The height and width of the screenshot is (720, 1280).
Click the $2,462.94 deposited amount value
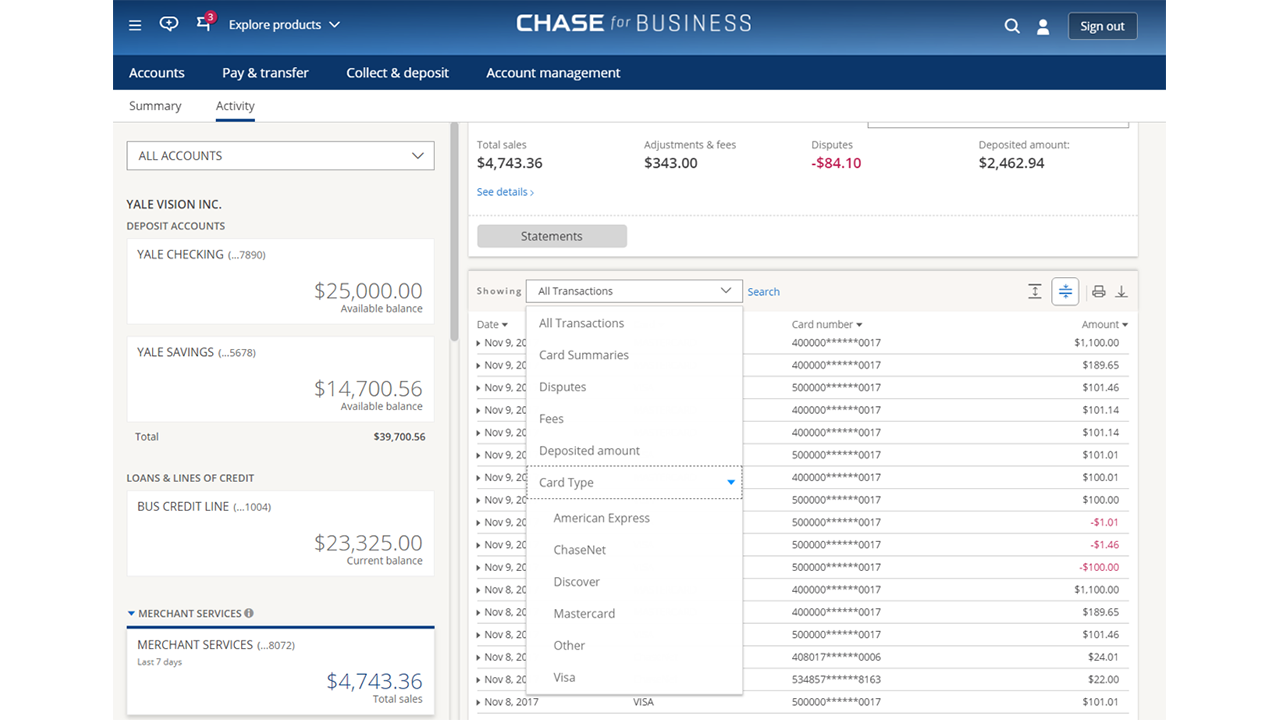1011,163
